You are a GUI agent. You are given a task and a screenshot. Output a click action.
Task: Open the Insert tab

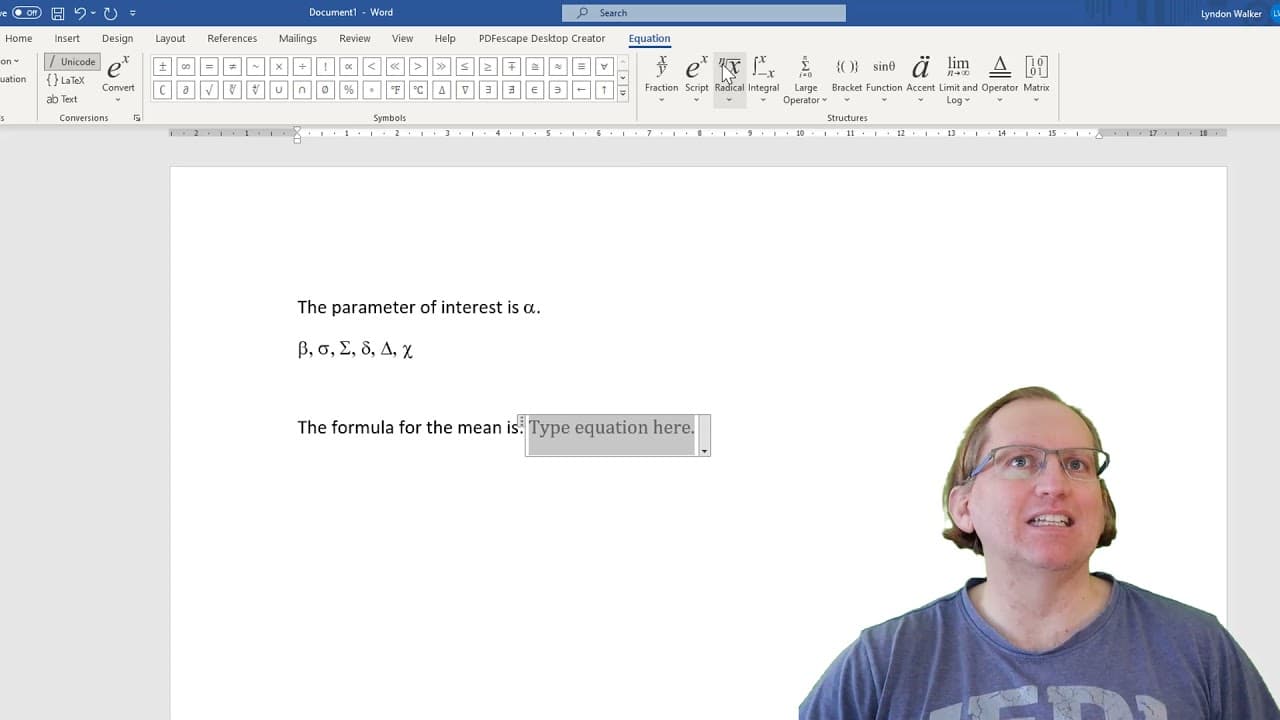(67, 38)
